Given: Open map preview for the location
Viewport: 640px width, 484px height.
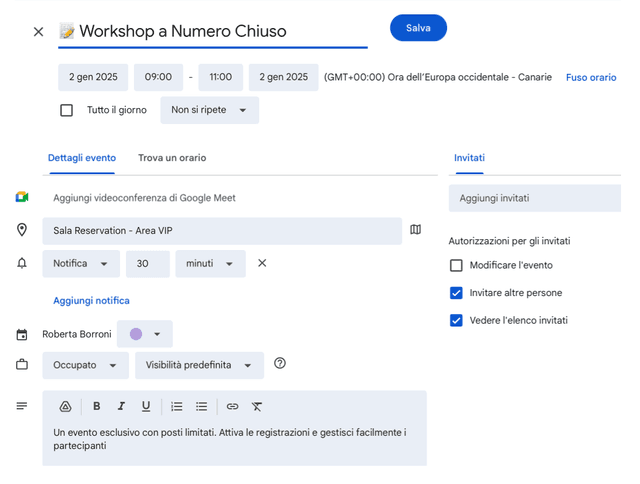Looking at the screenshot, I should pos(416,230).
